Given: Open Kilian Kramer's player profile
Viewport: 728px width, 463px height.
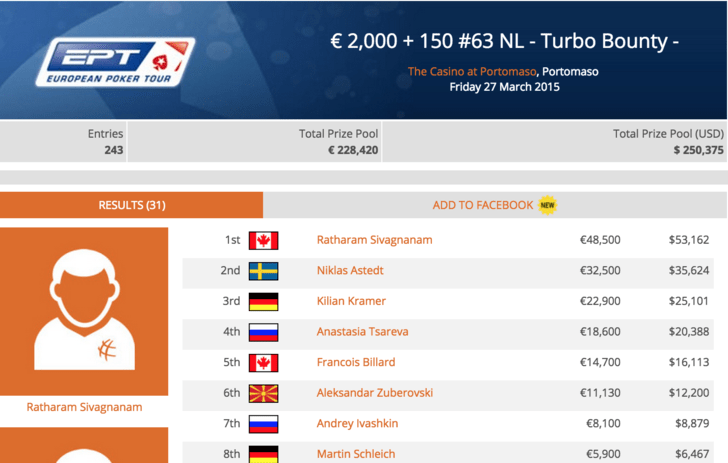Looking at the screenshot, I should 351,301.
